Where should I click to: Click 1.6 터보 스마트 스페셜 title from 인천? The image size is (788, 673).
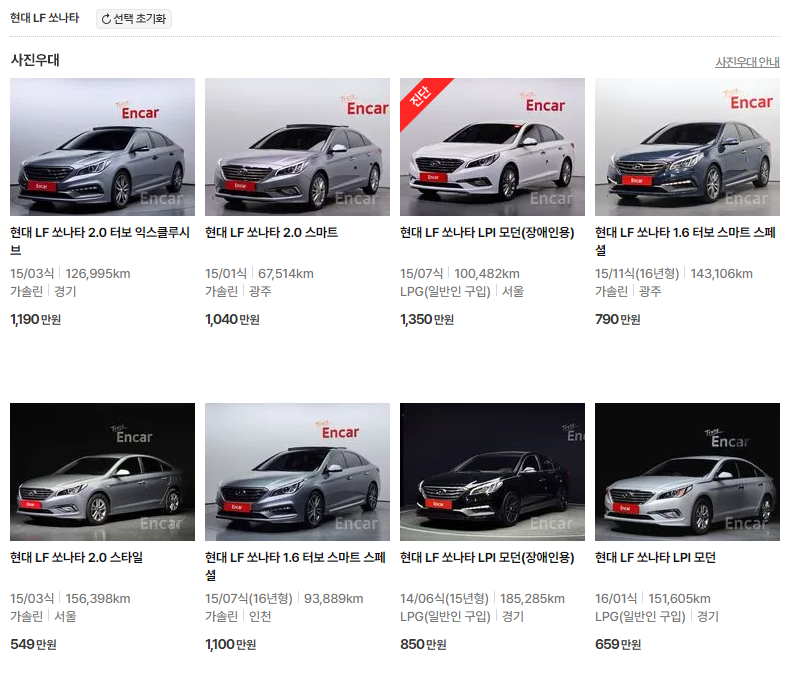click(x=295, y=565)
